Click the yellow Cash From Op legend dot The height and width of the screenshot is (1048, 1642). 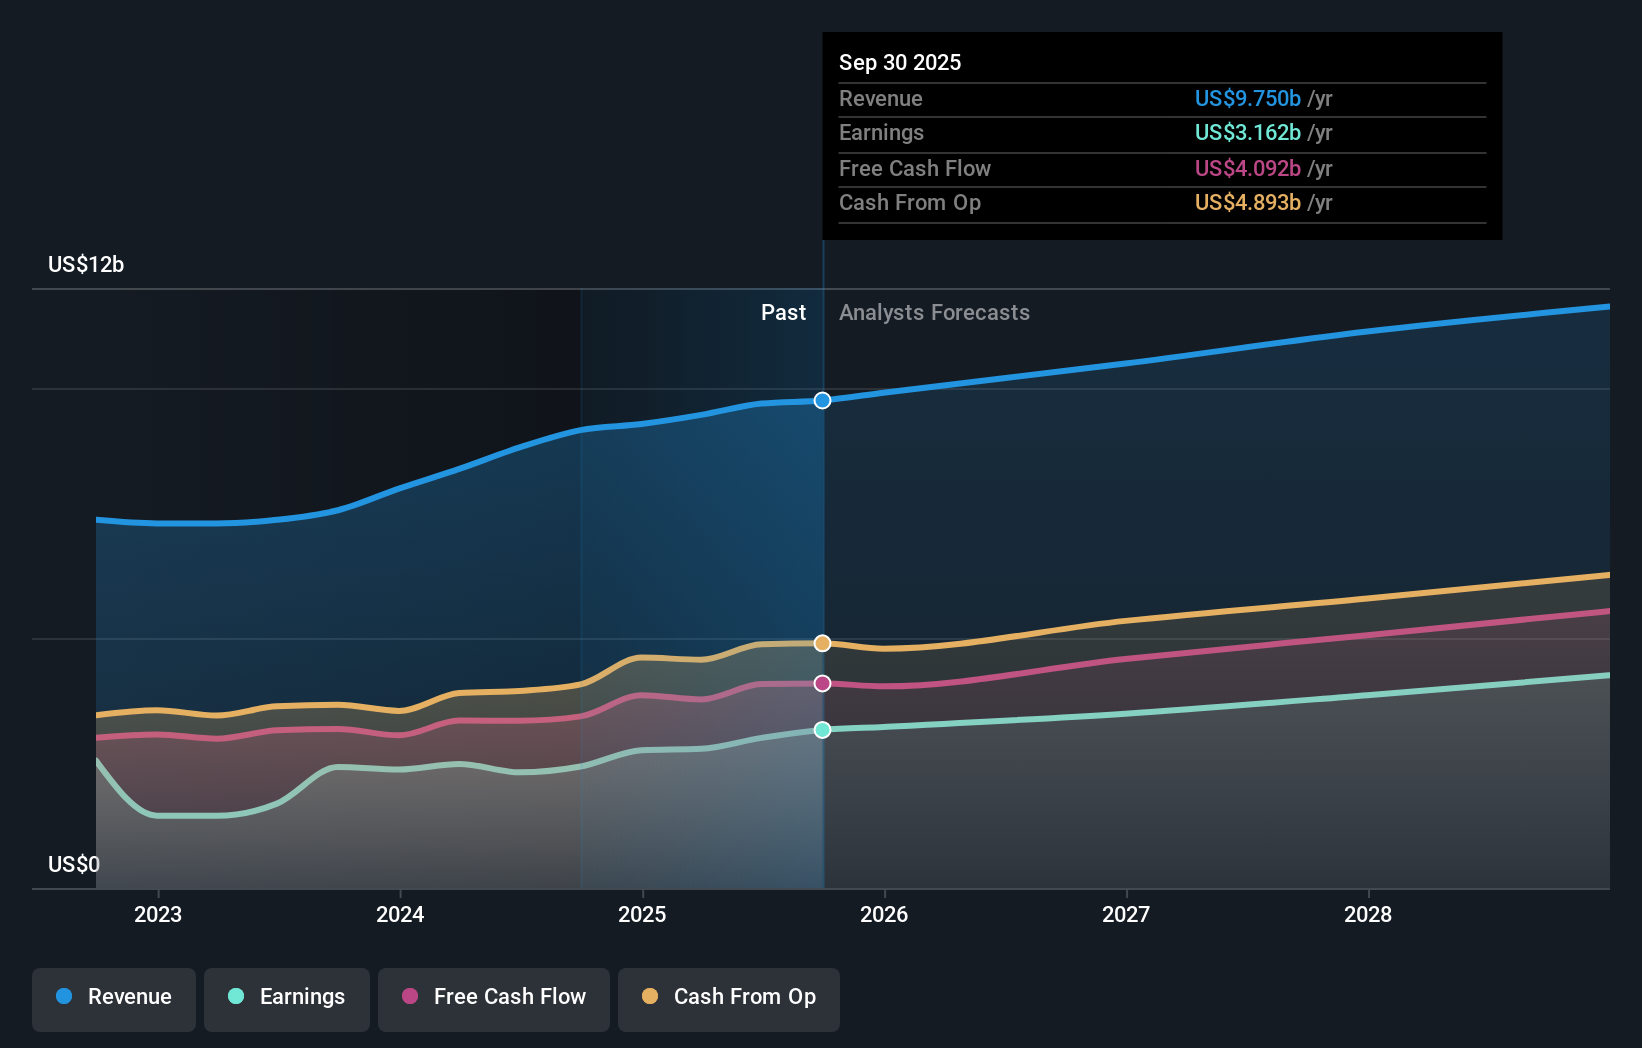(x=651, y=997)
